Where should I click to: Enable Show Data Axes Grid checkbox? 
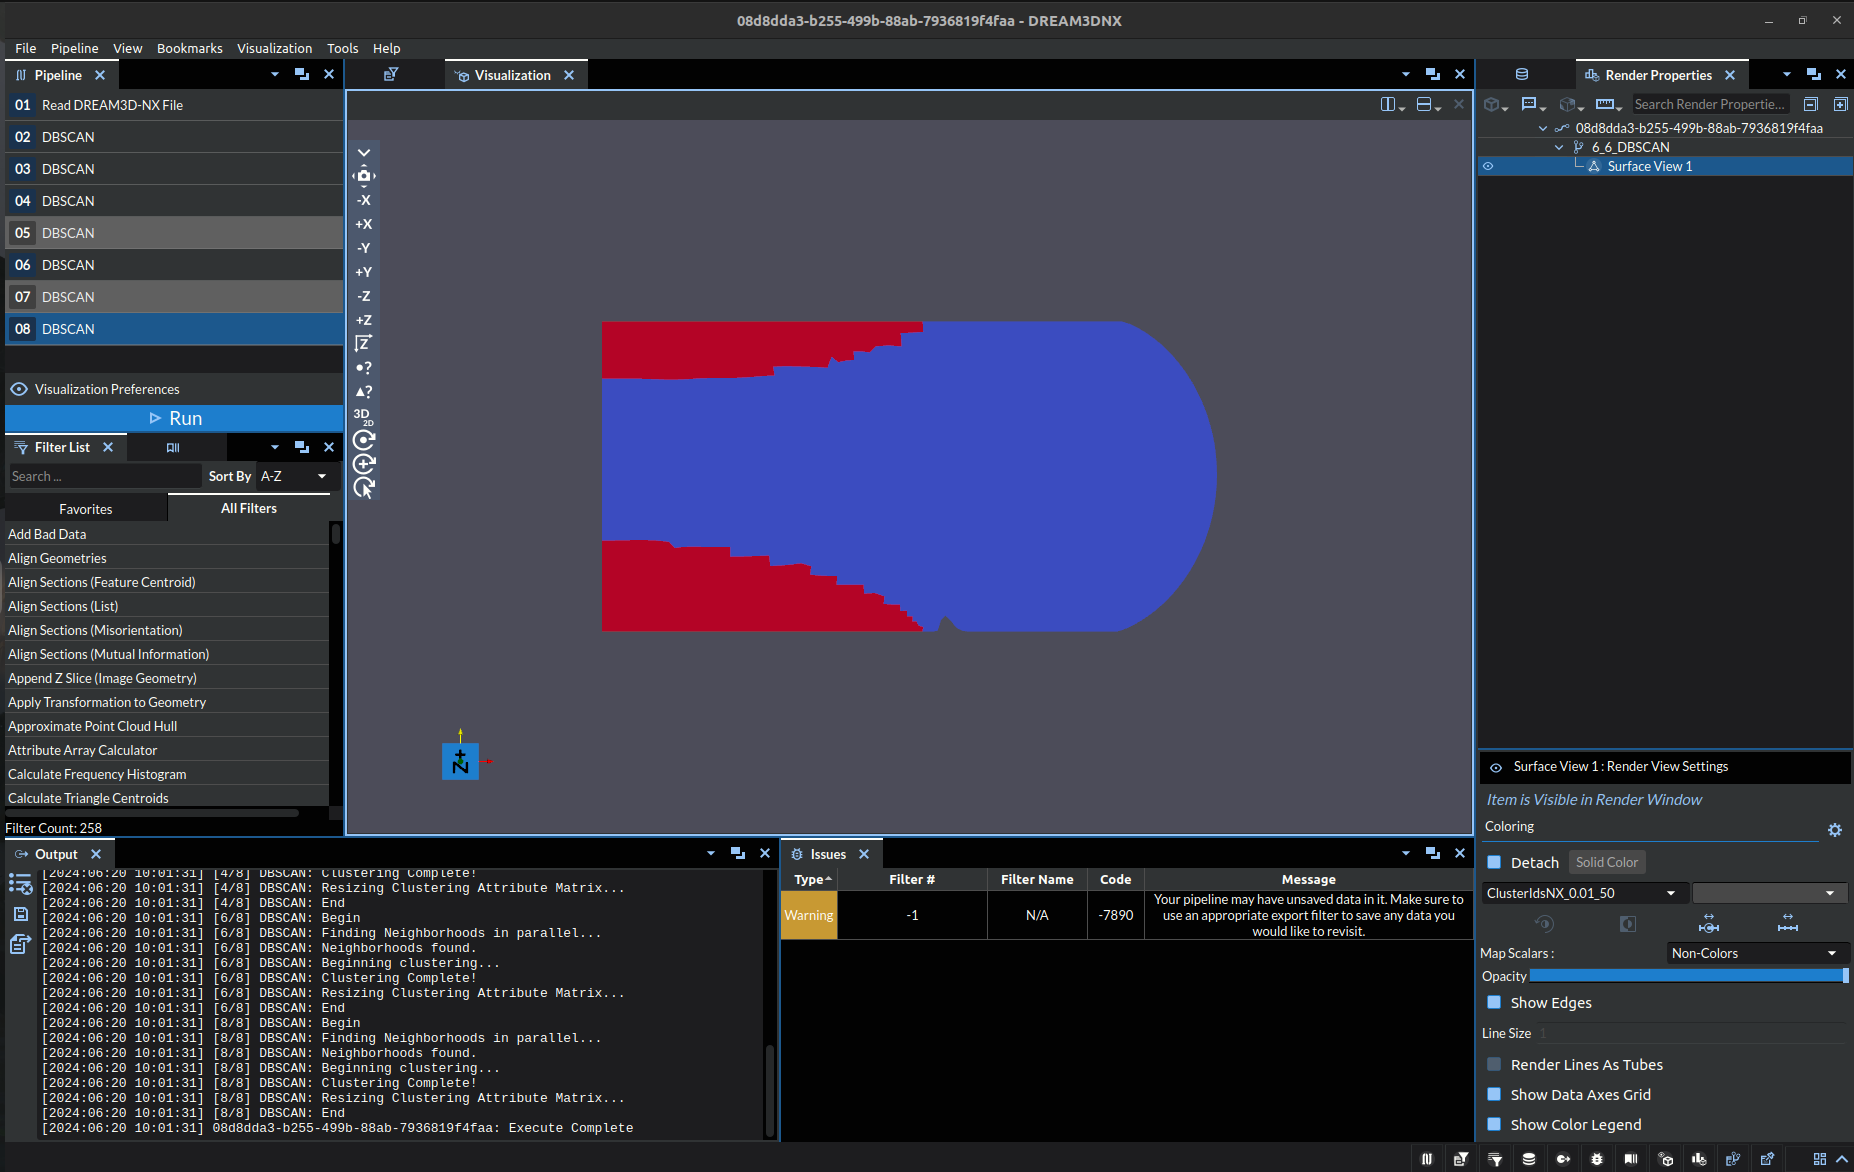click(1494, 1094)
